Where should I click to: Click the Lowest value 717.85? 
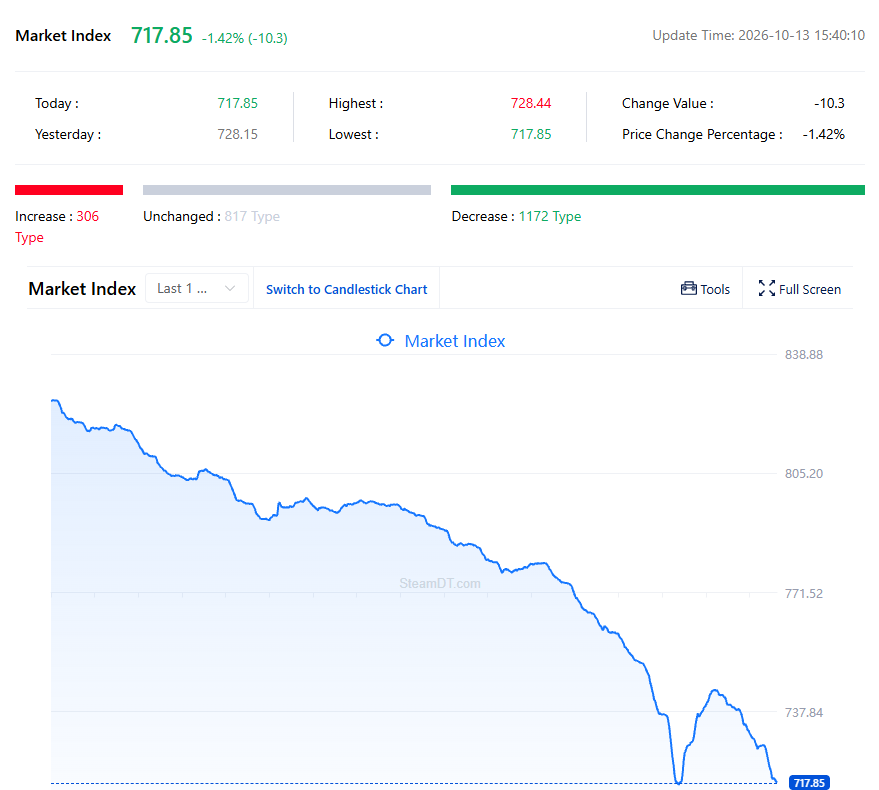coord(531,135)
